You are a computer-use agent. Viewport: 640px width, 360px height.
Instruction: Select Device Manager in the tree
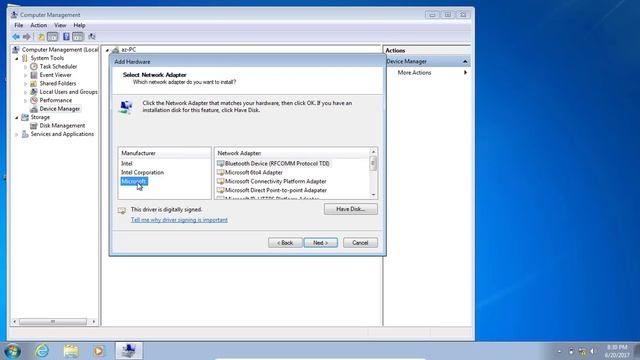60,109
